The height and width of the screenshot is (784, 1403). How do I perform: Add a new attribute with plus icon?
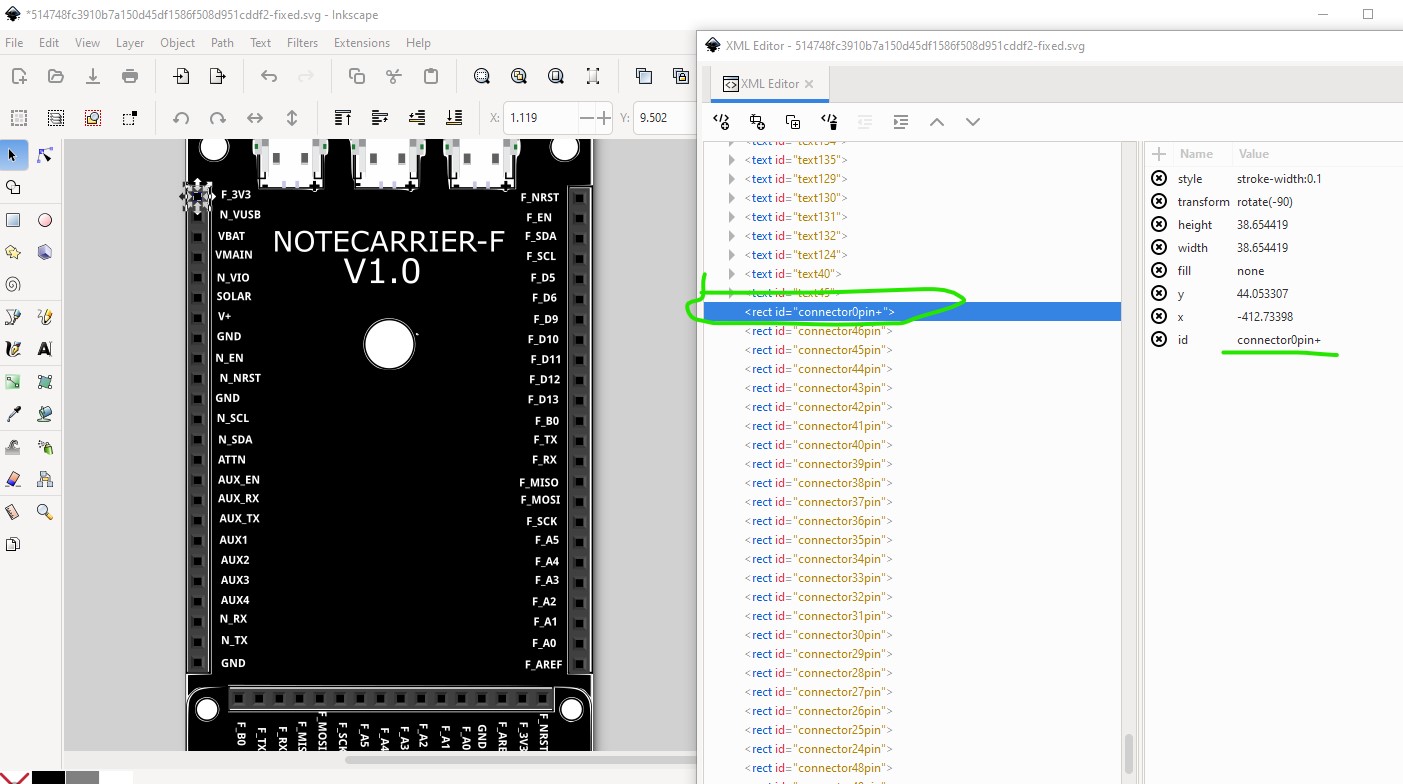(x=1159, y=154)
